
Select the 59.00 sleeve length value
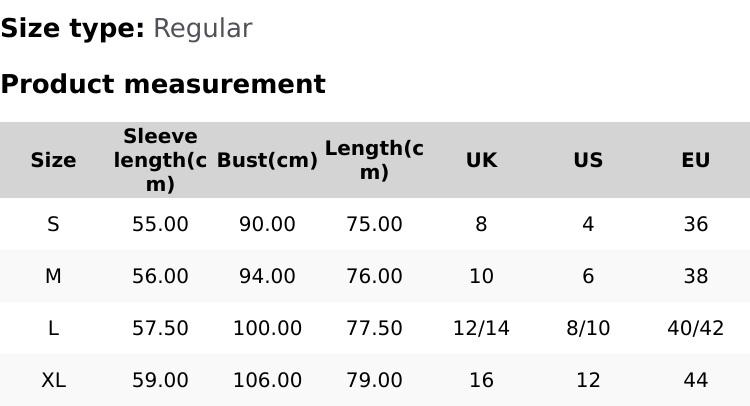click(160, 380)
